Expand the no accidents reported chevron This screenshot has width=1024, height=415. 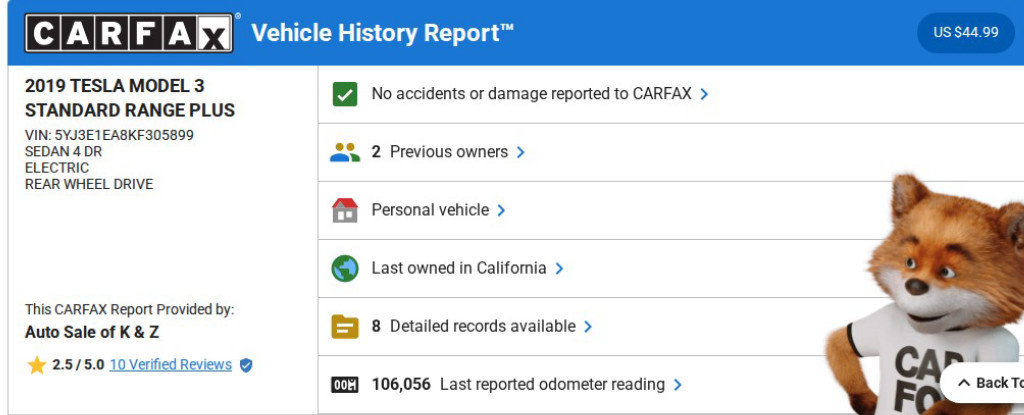705,94
